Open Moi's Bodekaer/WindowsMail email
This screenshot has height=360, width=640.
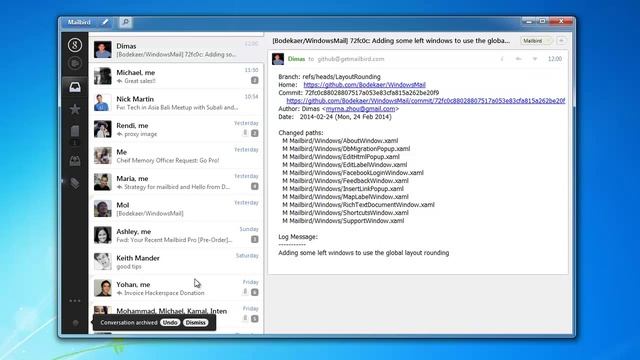tap(176, 209)
